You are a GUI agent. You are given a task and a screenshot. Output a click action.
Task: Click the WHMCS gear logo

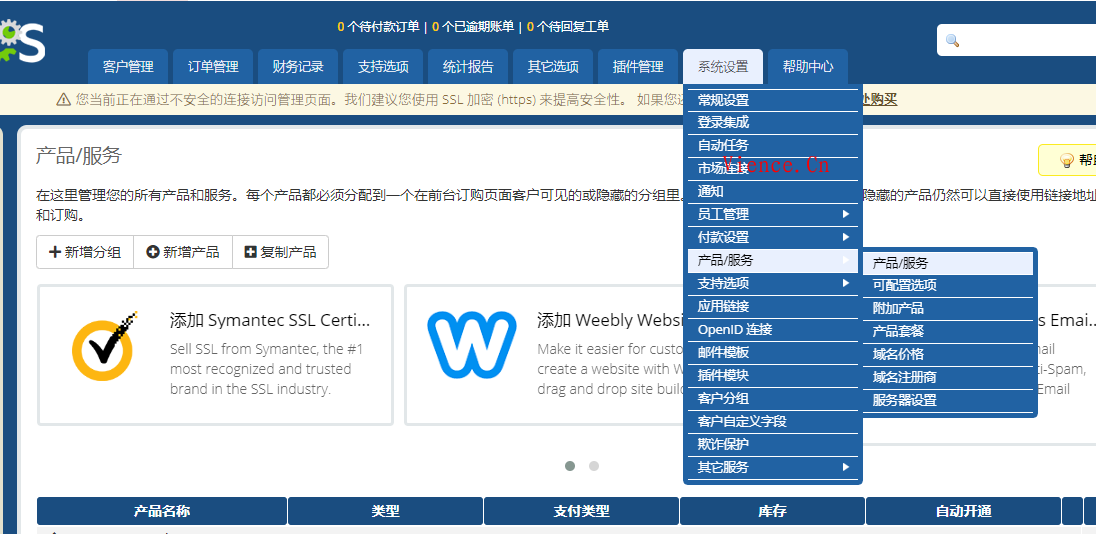tap(20, 42)
